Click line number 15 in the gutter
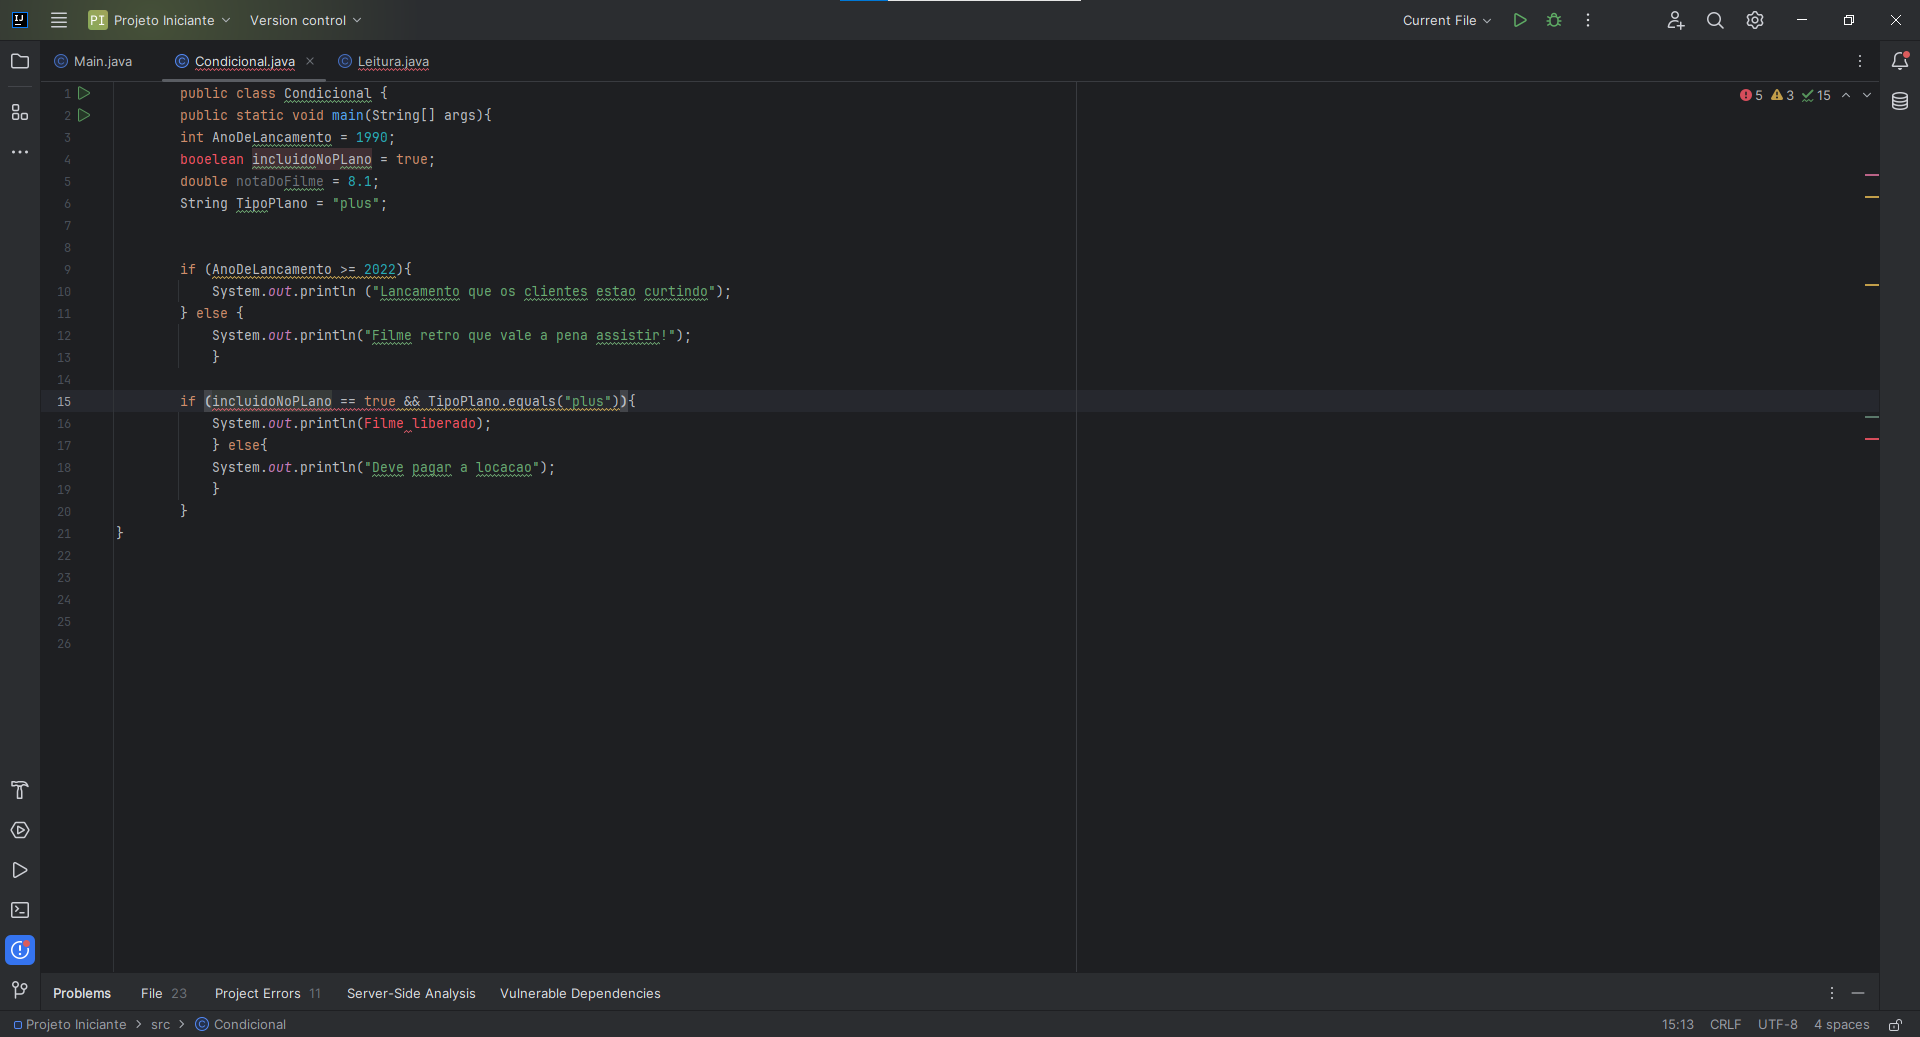 coord(64,401)
